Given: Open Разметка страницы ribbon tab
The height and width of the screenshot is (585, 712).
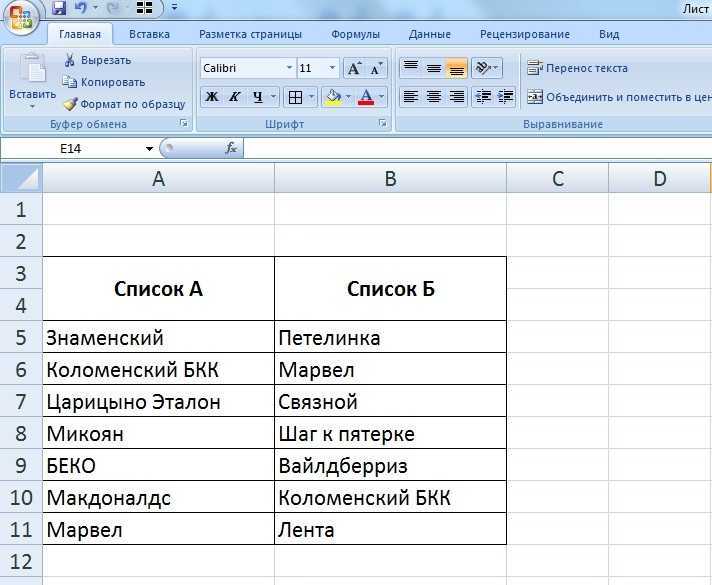Looking at the screenshot, I should click(x=250, y=34).
